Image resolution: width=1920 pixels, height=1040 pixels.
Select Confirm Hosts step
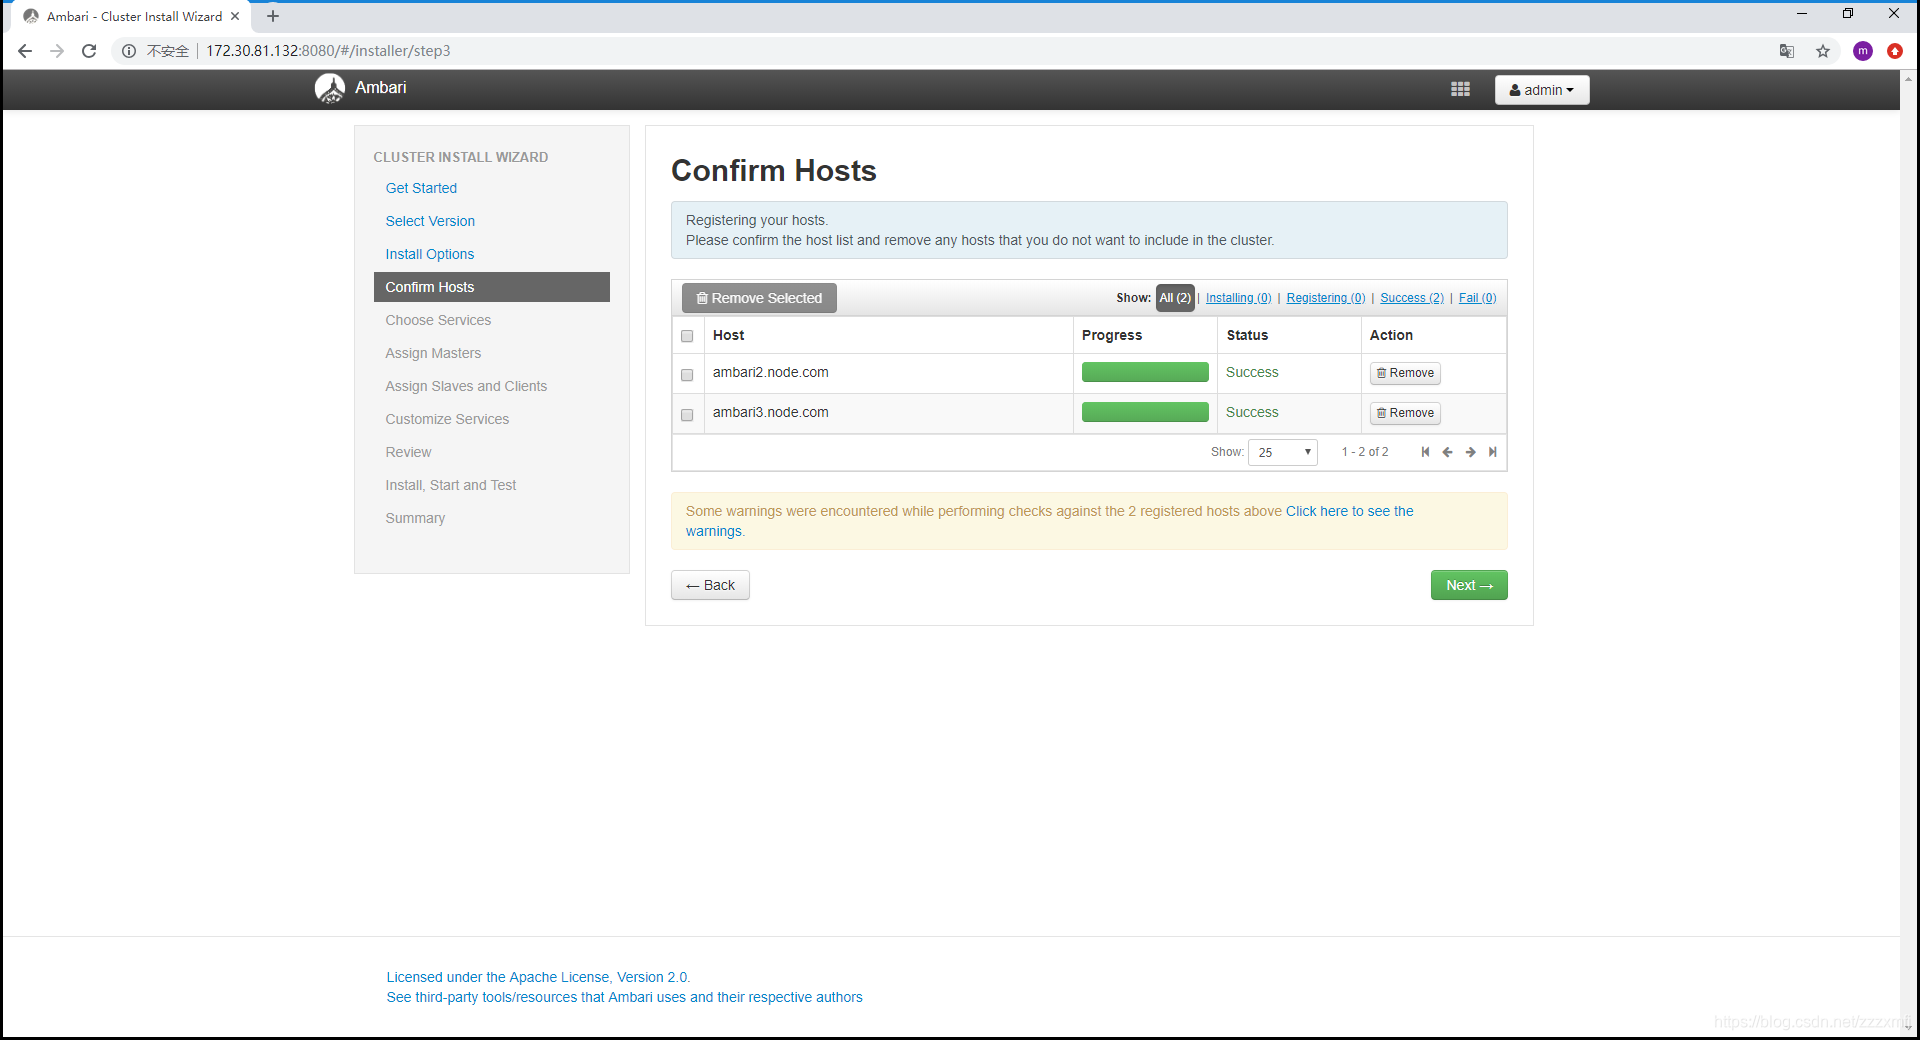point(492,287)
